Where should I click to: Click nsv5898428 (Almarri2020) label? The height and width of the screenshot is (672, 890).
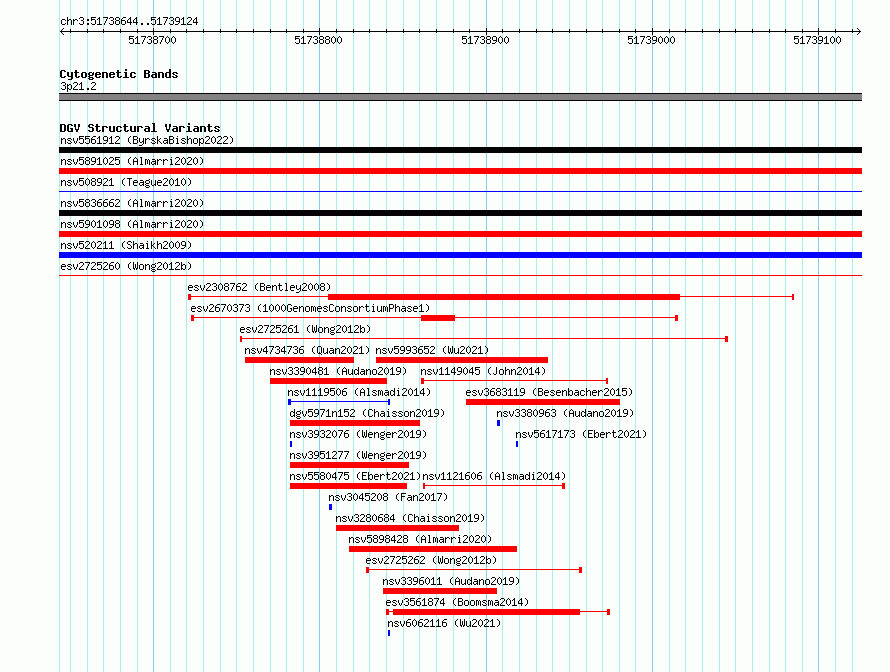(x=421, y=539)
